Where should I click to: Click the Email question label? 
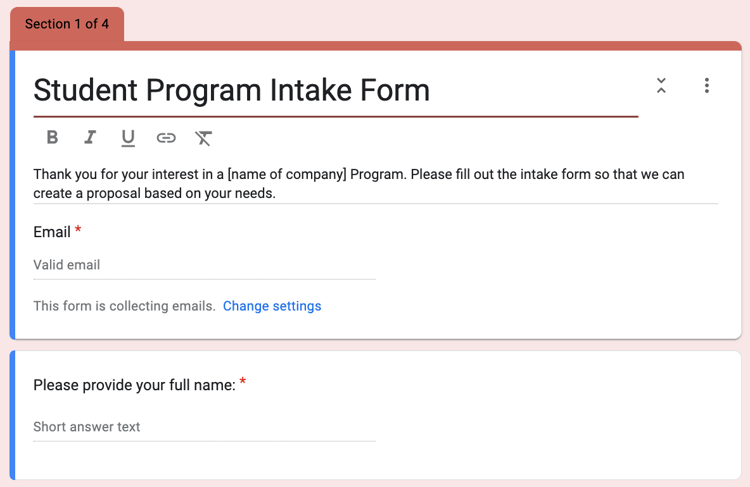(52, 232)
